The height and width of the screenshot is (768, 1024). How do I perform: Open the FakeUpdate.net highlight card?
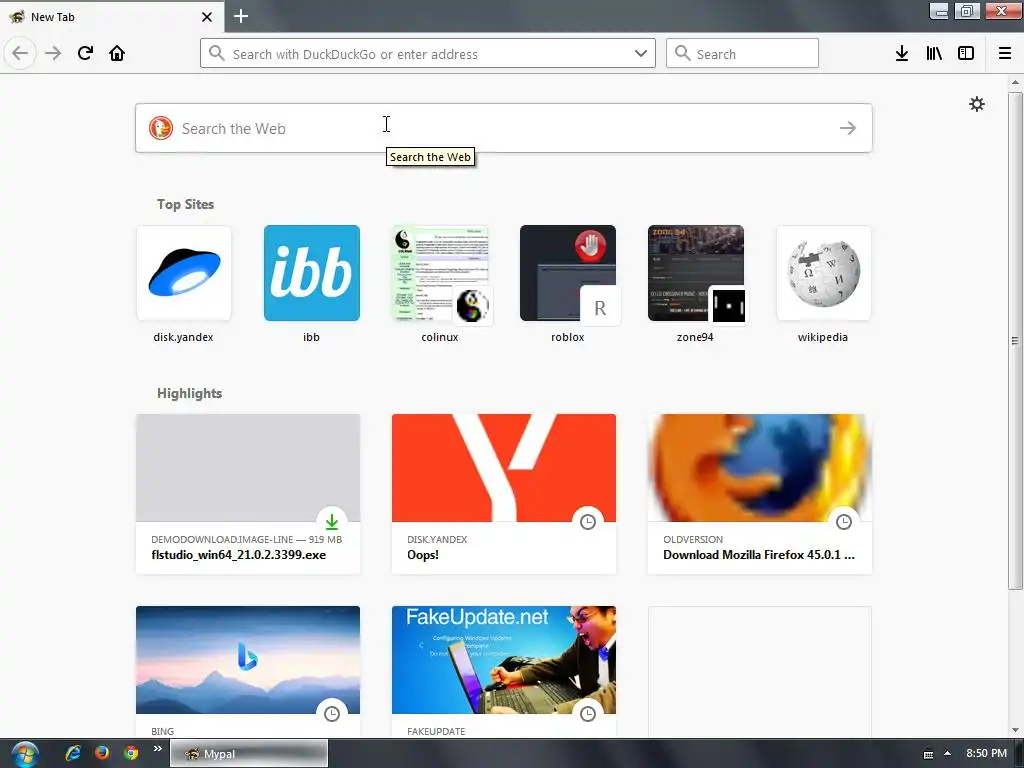(x=504, y=672)
